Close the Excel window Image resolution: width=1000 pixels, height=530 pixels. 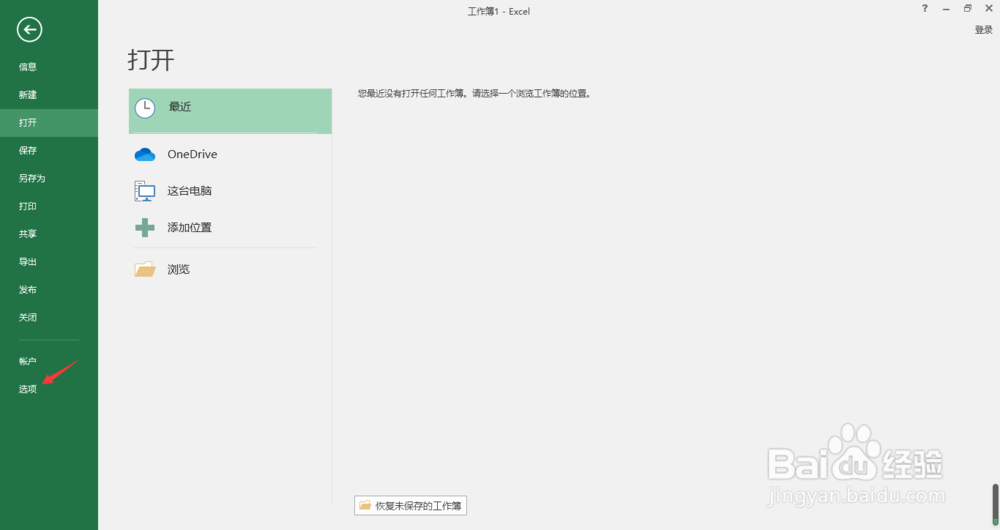[989, 8]
